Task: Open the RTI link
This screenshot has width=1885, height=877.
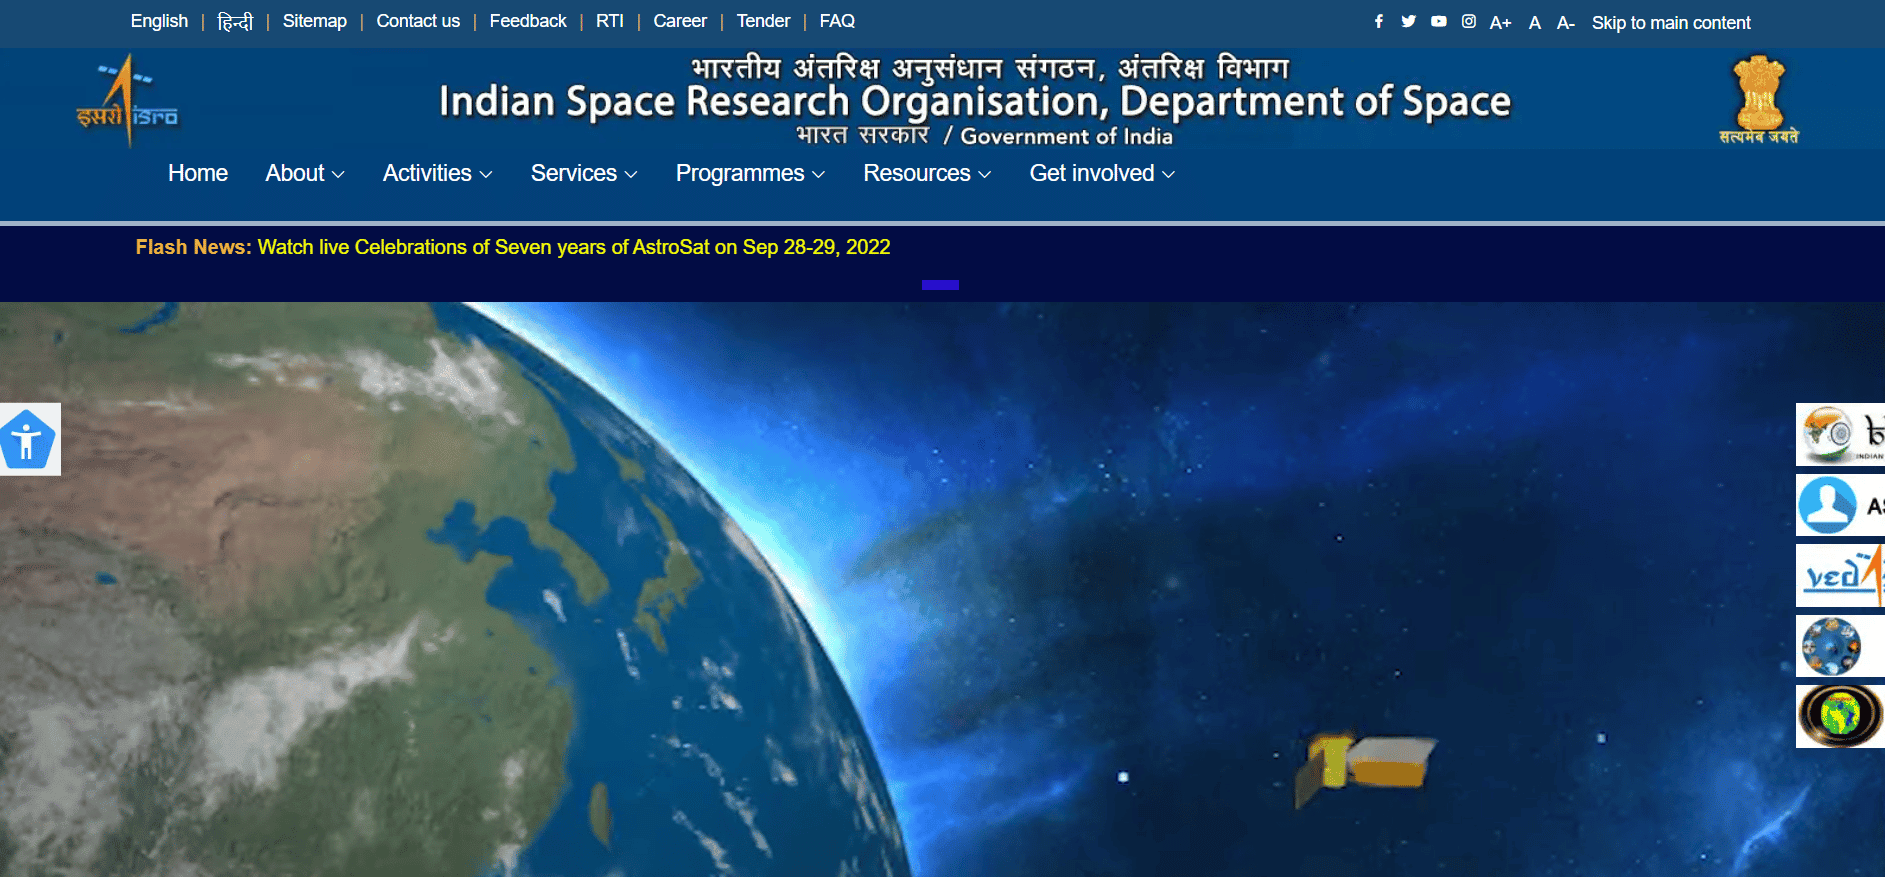Action: point(610,21)
